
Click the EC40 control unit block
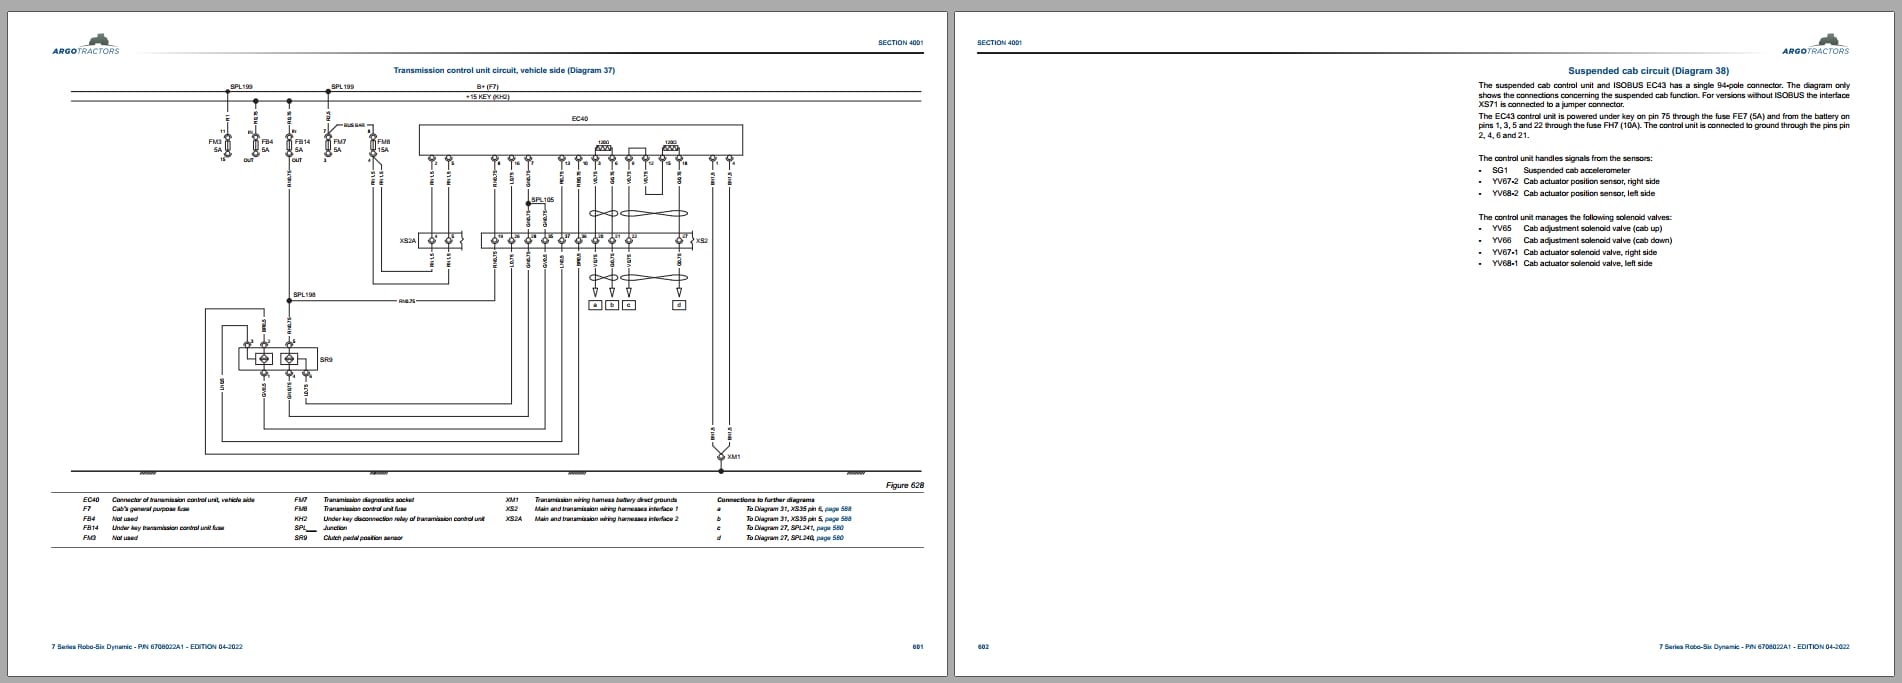click(x=580, y=140)
